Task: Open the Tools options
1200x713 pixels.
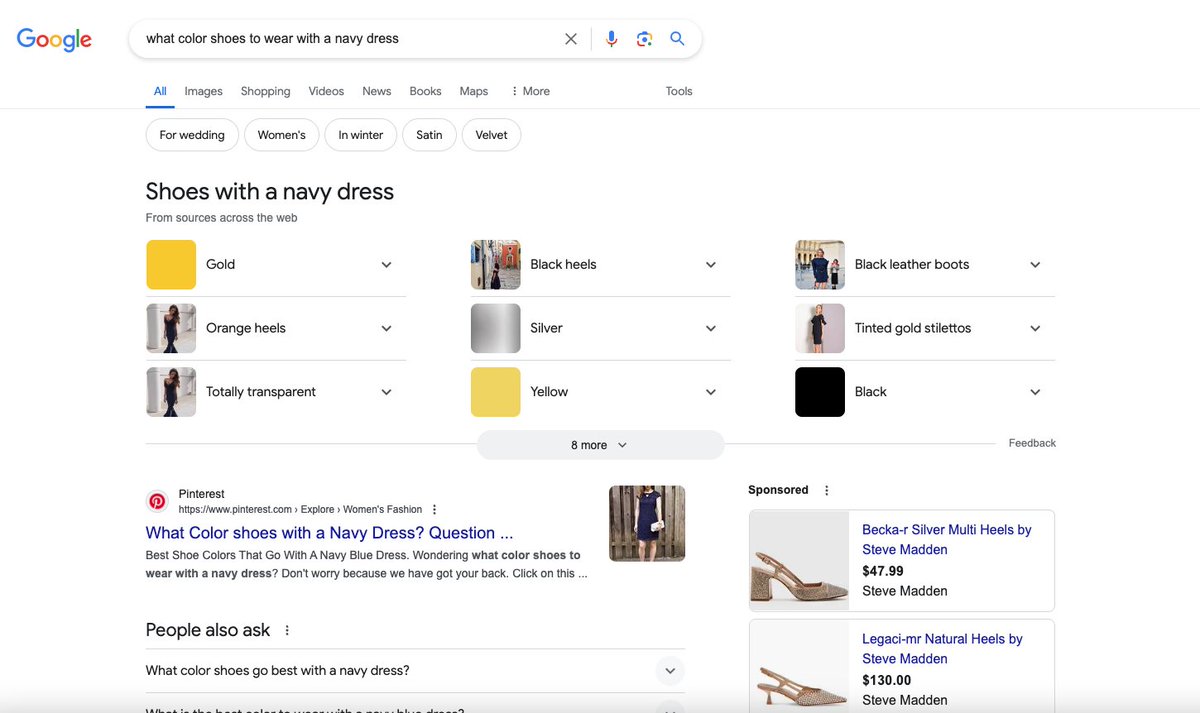Action: click(679, 91)
